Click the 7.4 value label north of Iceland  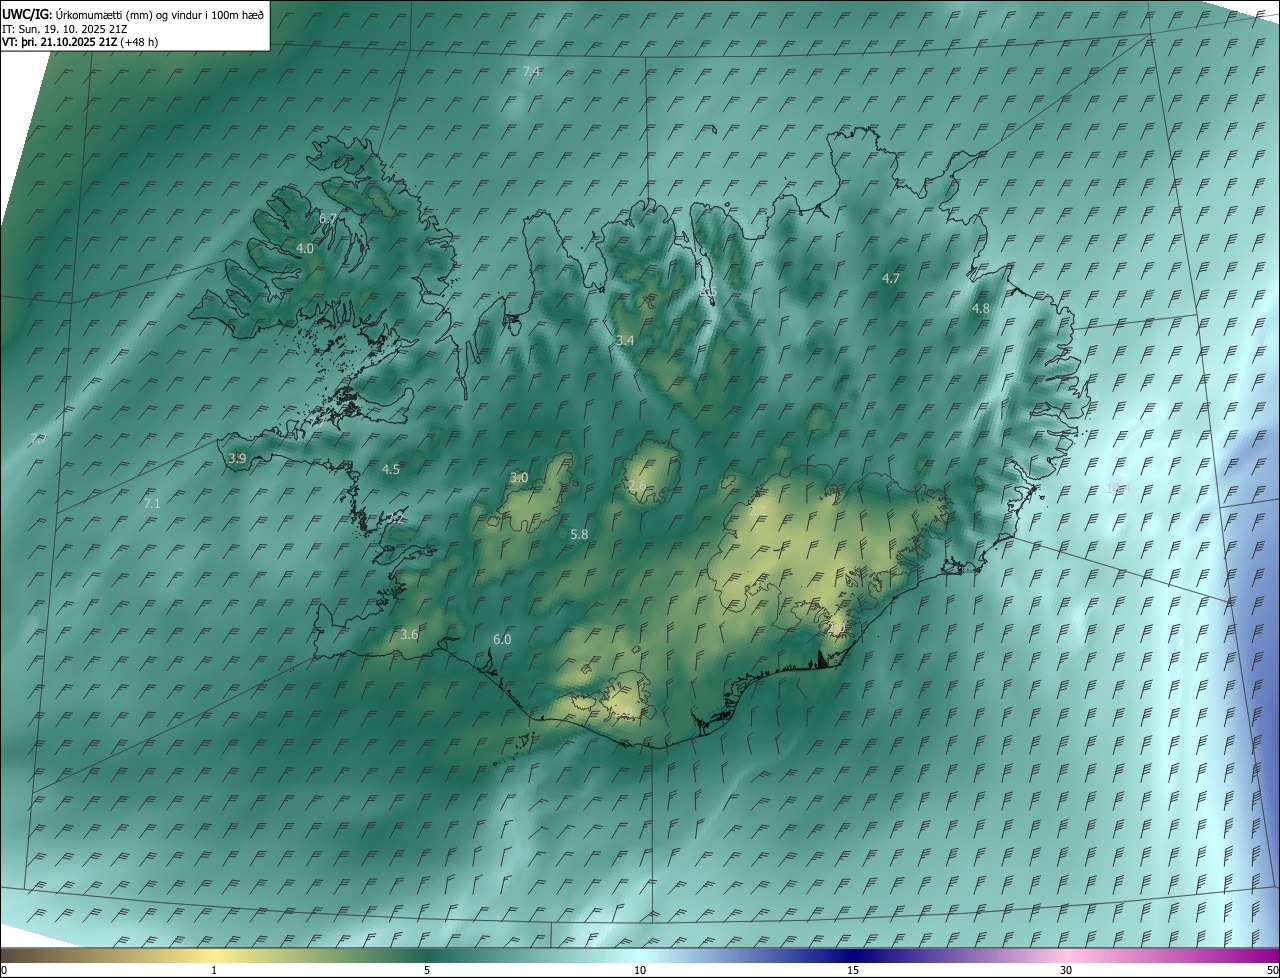531,71
